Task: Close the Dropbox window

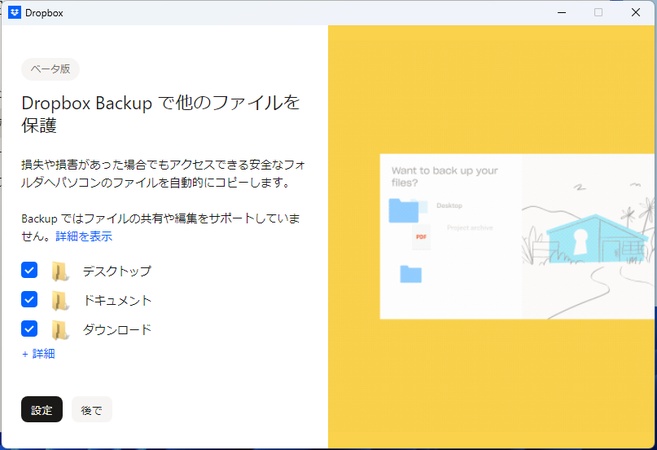Action: point(636,13)
